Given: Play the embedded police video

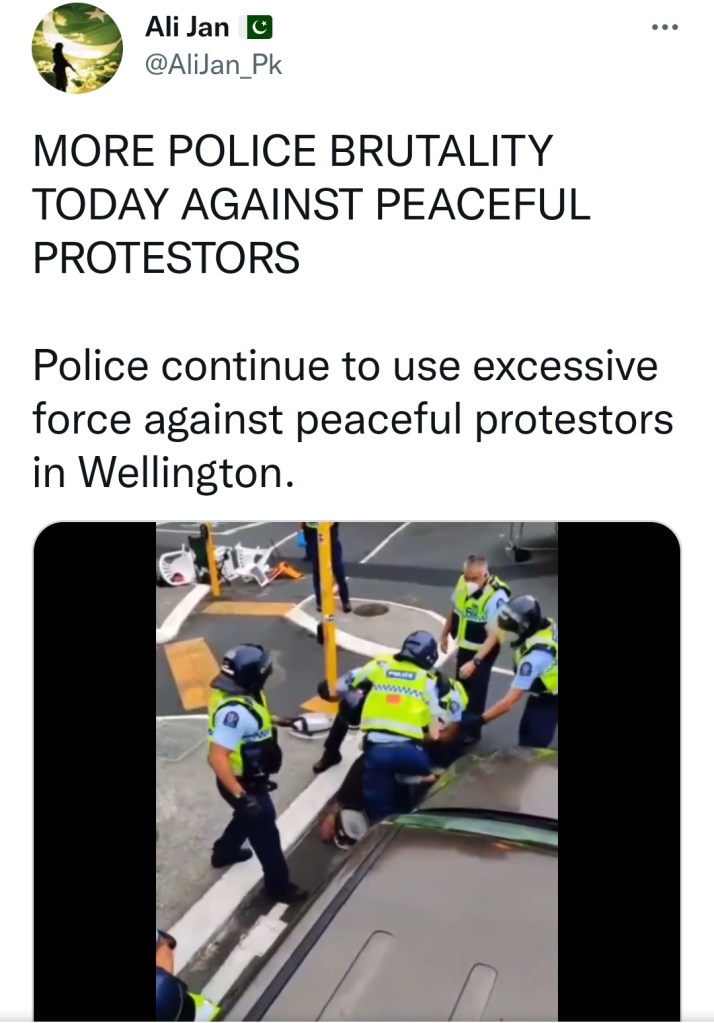Looking at the screenshot, I should [357, 772].
